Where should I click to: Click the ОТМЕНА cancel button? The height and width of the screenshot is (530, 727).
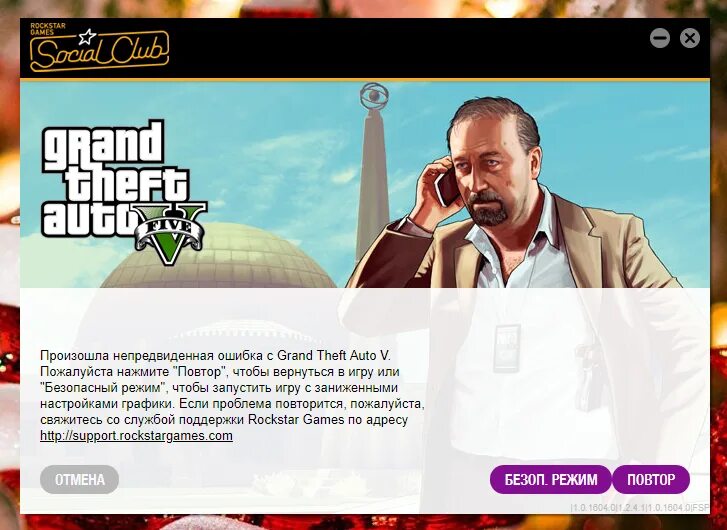click(x=79, y=479)
